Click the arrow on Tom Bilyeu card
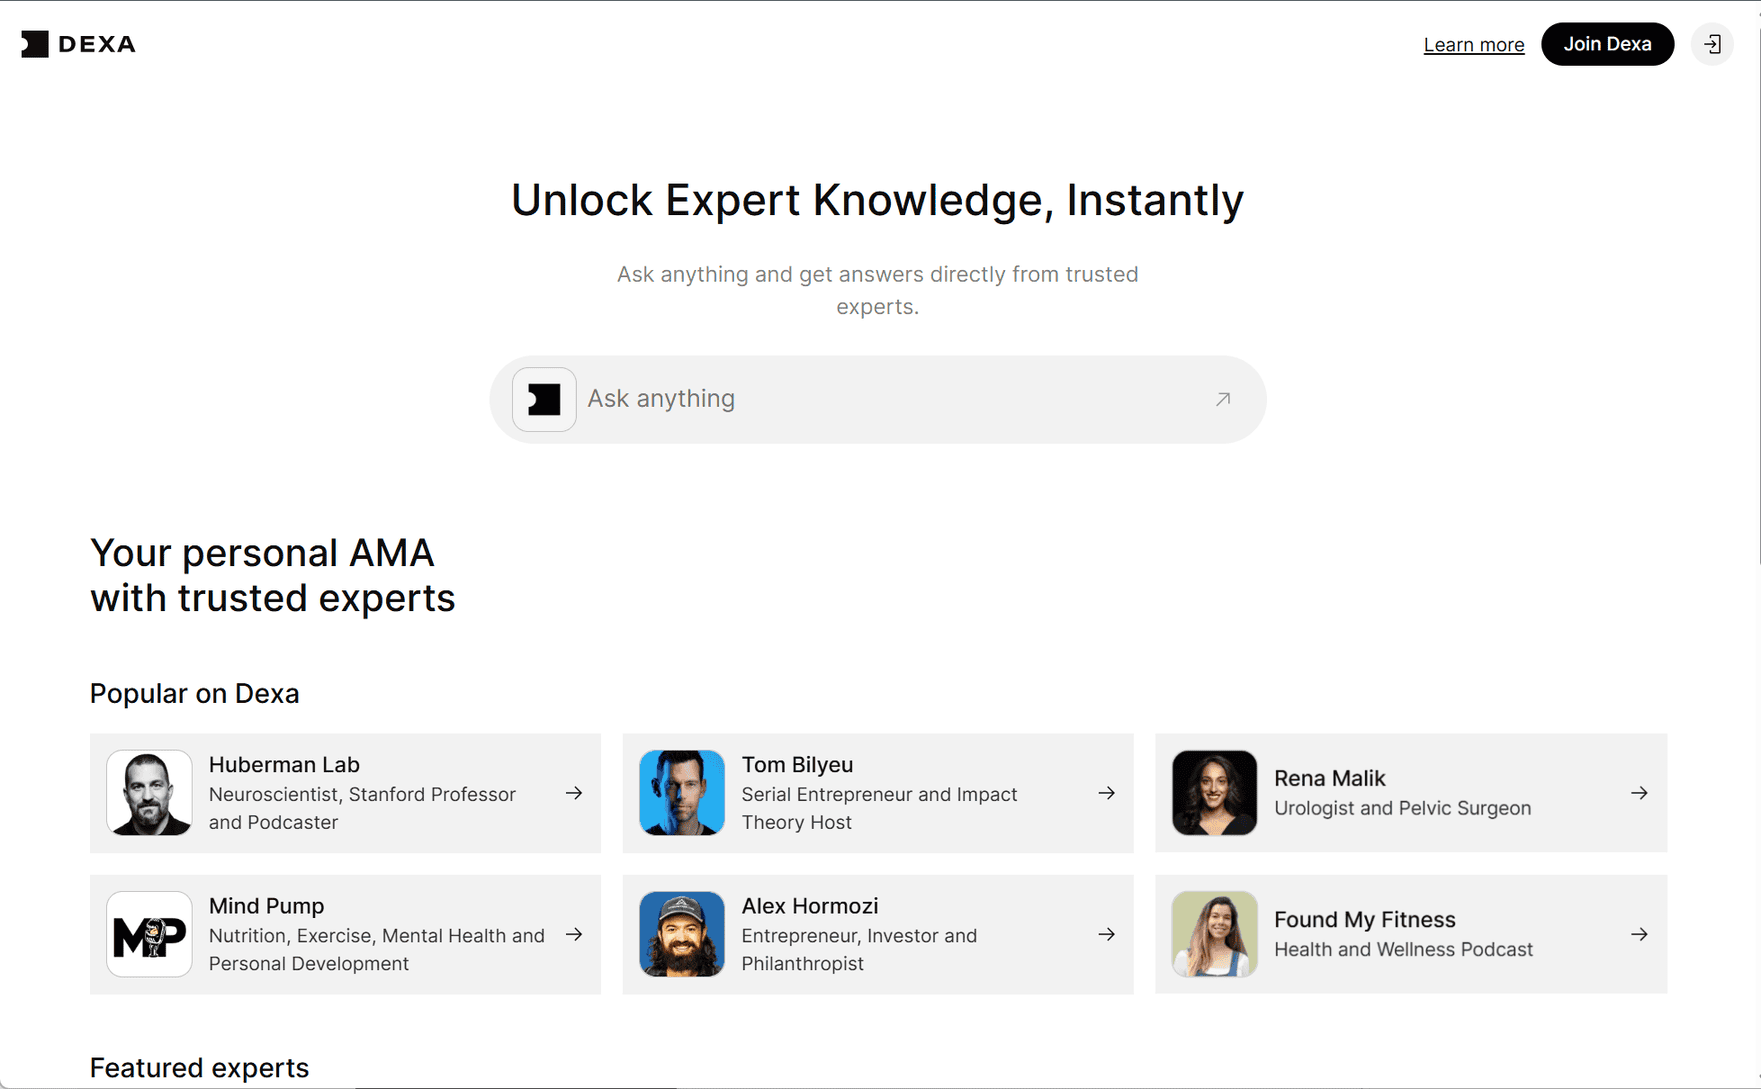 pyautogui.click(x=1106, y=793)
